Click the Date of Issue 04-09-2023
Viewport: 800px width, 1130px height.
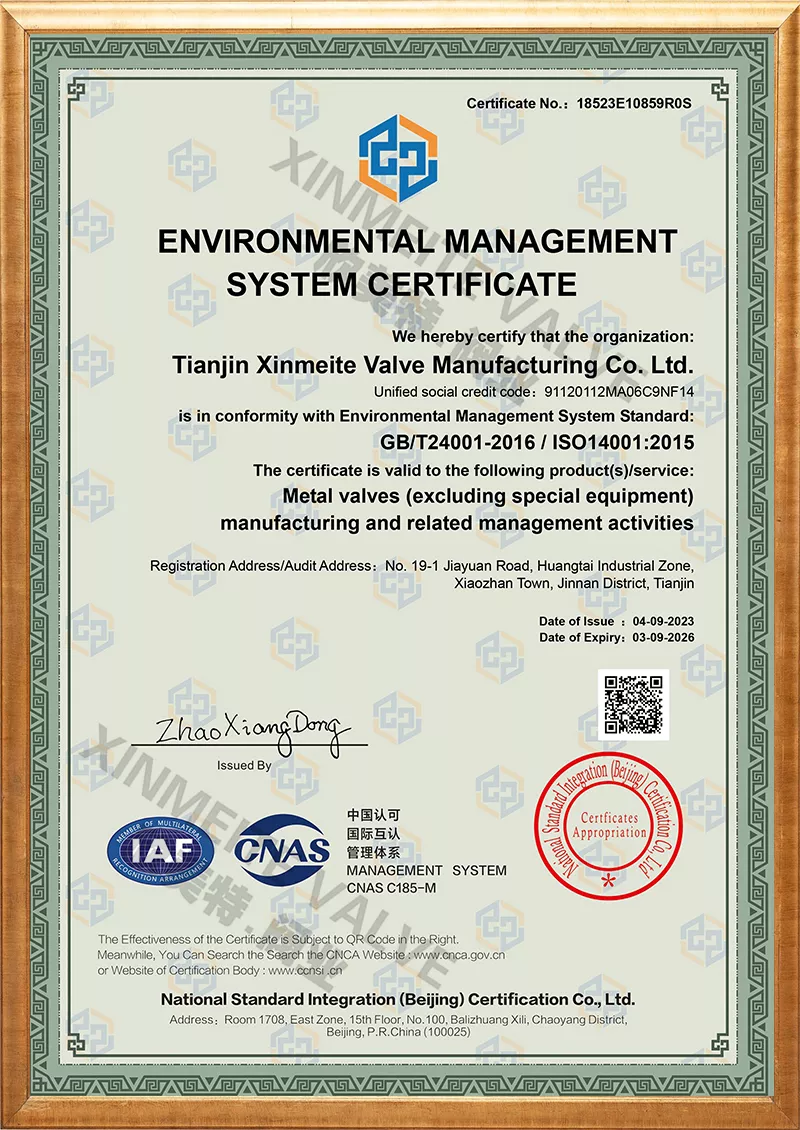pyautogui.click(x=616, y=621)
